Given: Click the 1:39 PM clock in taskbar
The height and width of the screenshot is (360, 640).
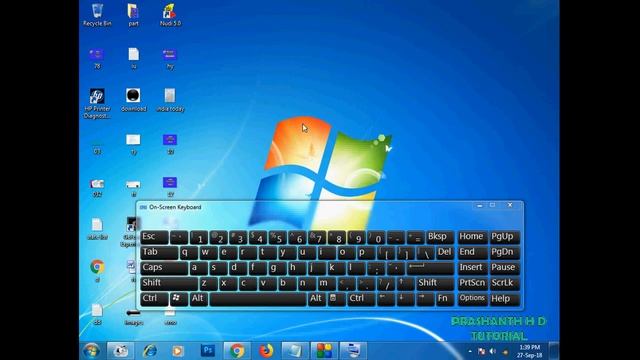Looking at the screenshot, I should [x=529, y=347].
